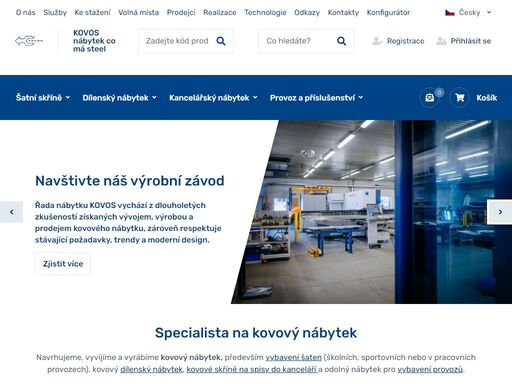Open the Služby menu item
This screenshot has height=384, width=512.
pos(55,13)
